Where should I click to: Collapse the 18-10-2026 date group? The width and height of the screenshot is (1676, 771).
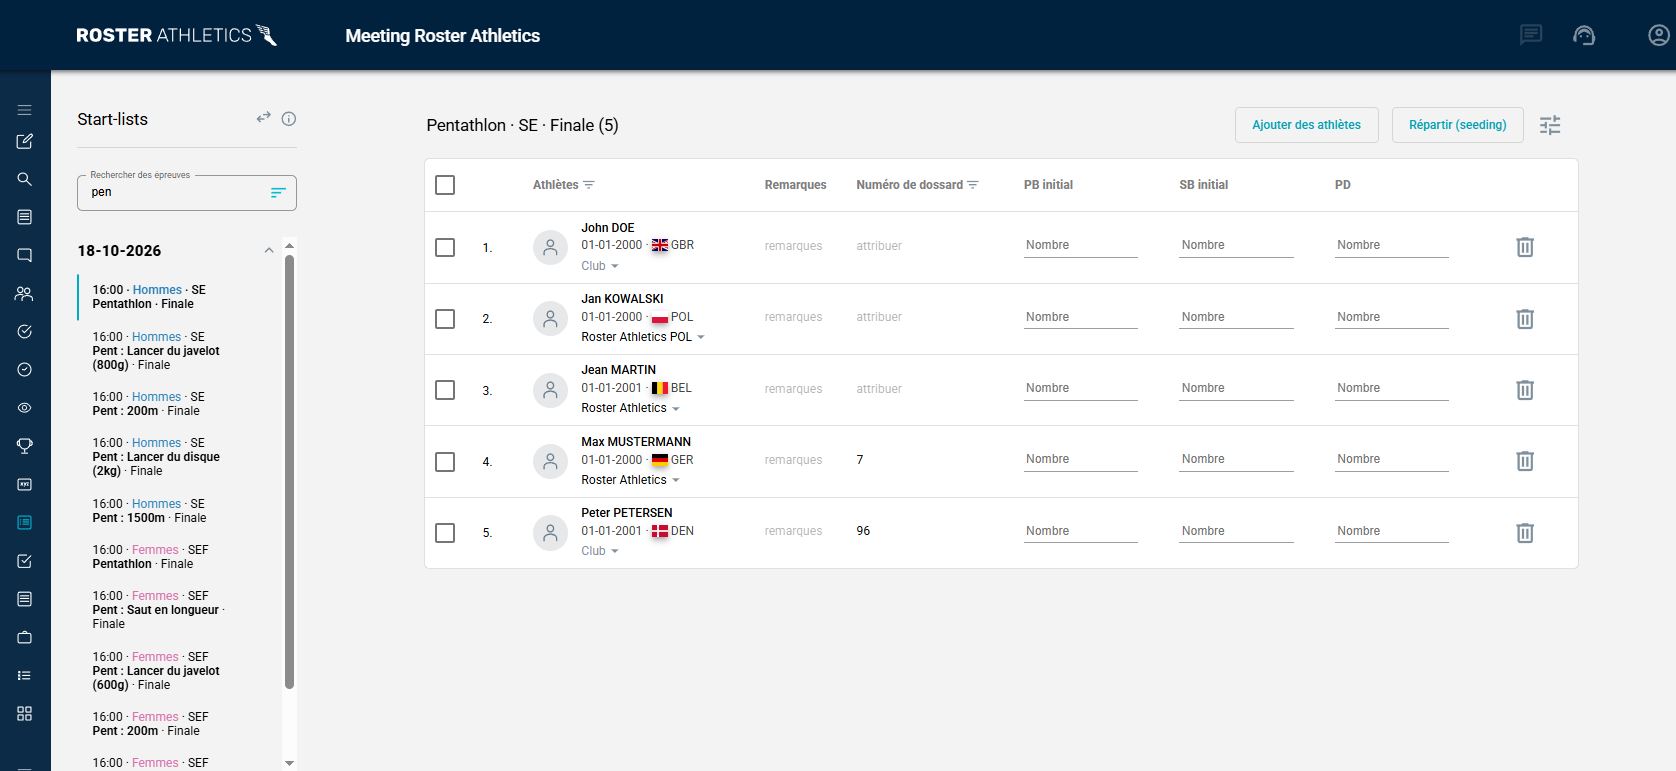point(268,251)
